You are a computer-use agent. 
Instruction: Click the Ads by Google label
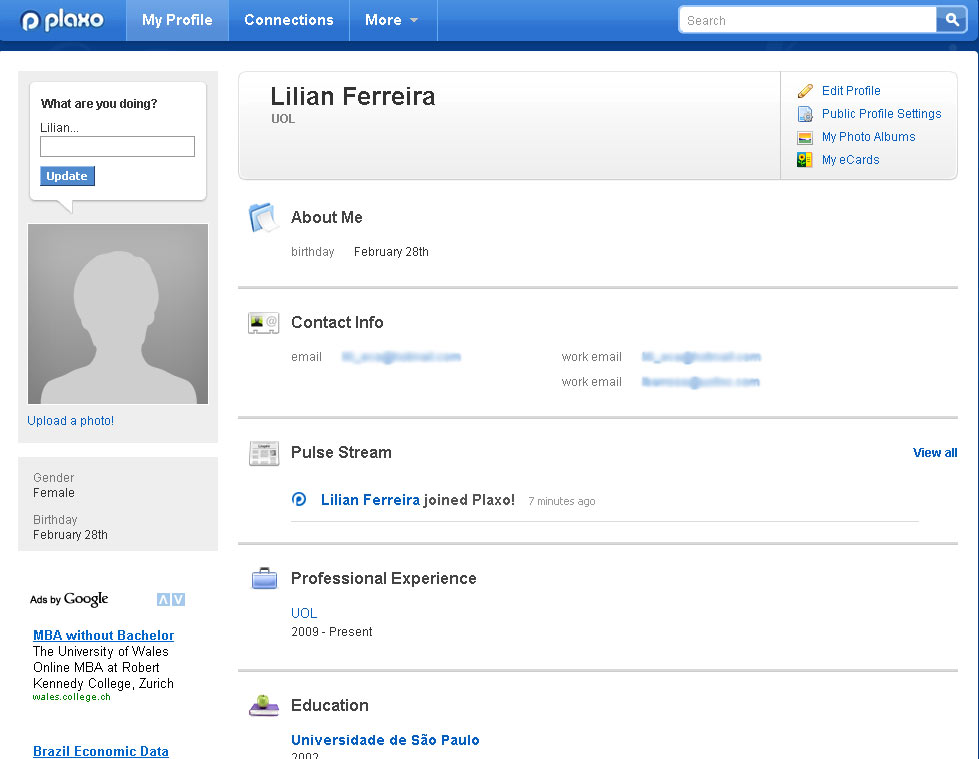click(x=69, y=599)
